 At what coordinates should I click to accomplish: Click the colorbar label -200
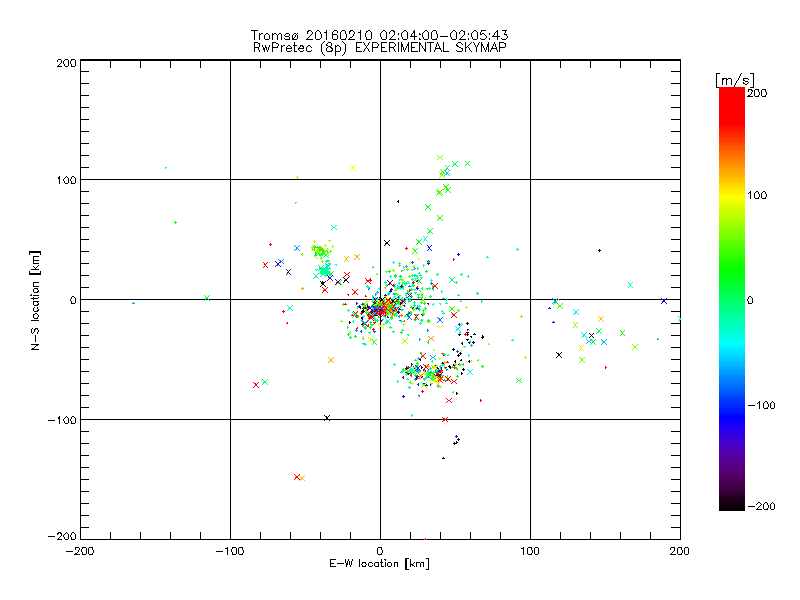[761, 506]
